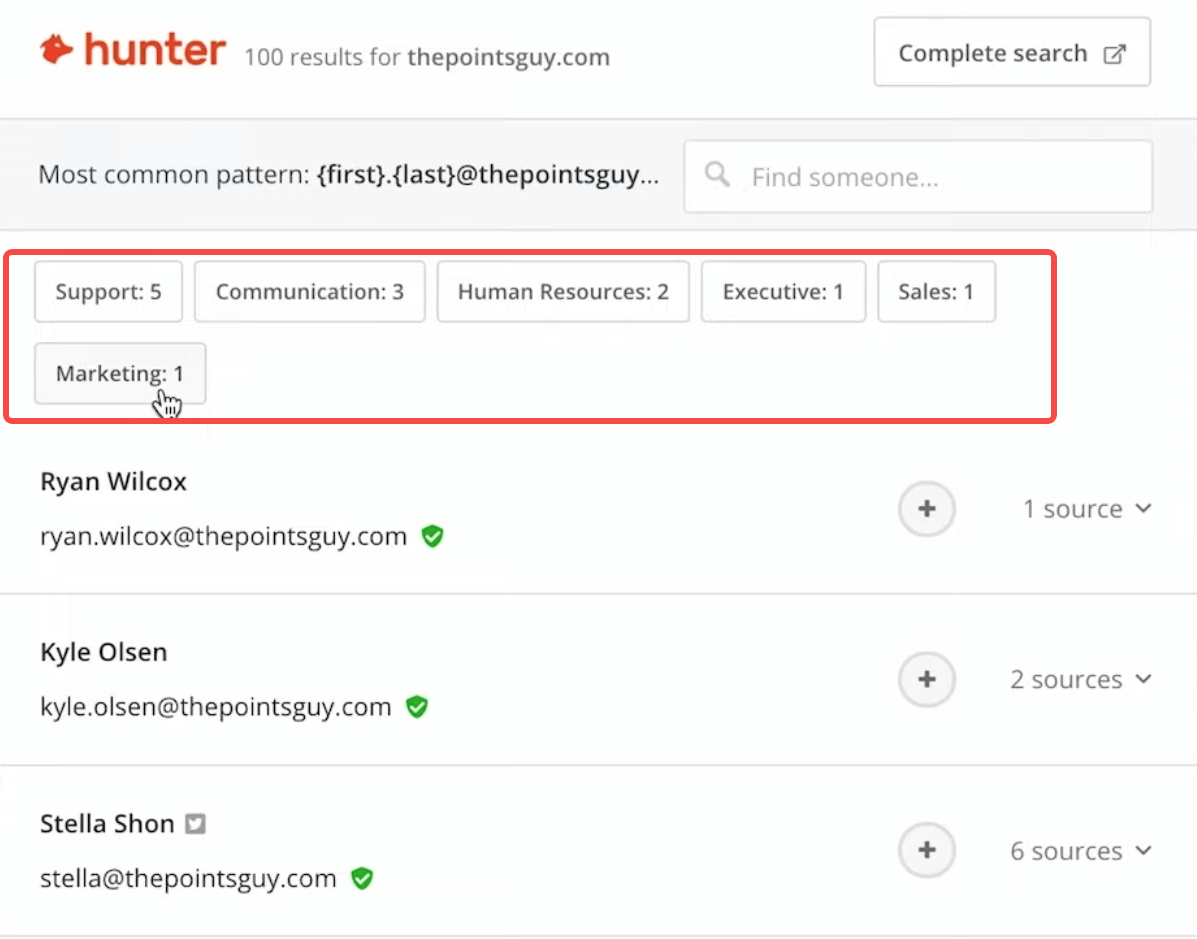Click the magnifier search icon
This screenshot has height=939, width=1197.
point(717,175)
